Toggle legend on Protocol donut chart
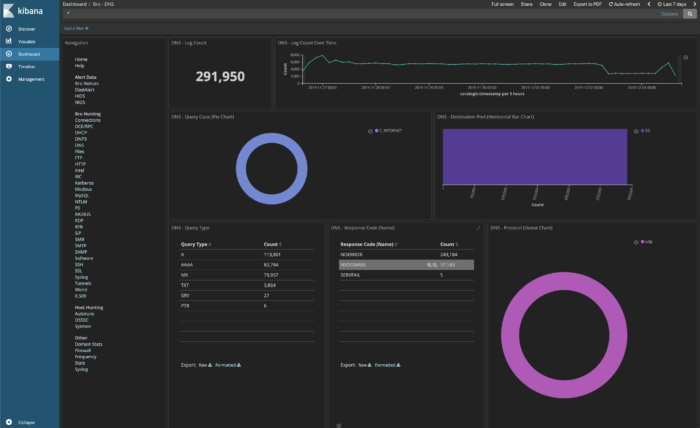Image resolution: width=700 pixels, height=428 pixels. [x=636, y=242]
